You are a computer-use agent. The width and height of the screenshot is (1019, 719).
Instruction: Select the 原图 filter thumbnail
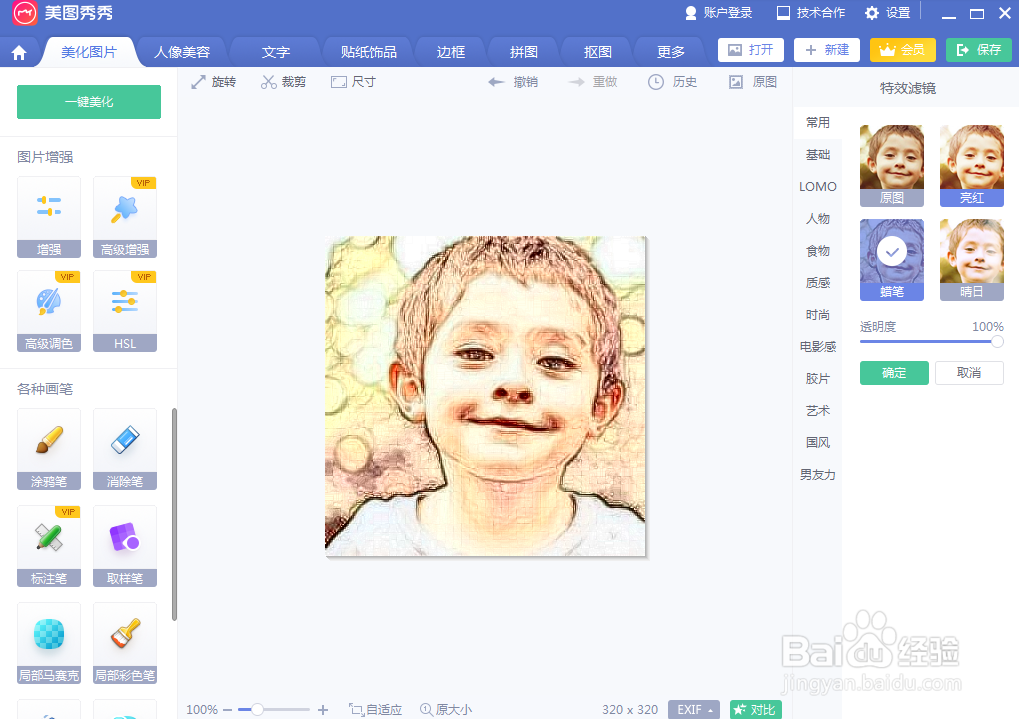click(892, 166)
